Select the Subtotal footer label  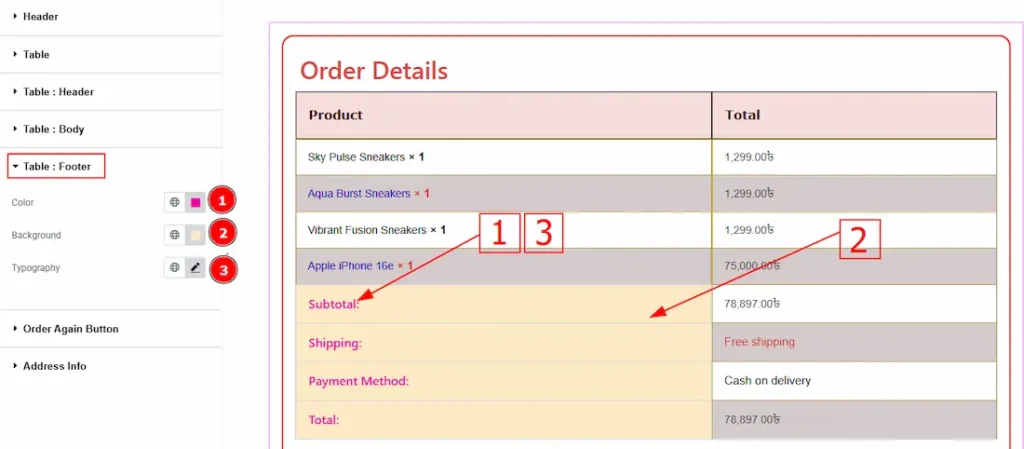click(334, 304)
